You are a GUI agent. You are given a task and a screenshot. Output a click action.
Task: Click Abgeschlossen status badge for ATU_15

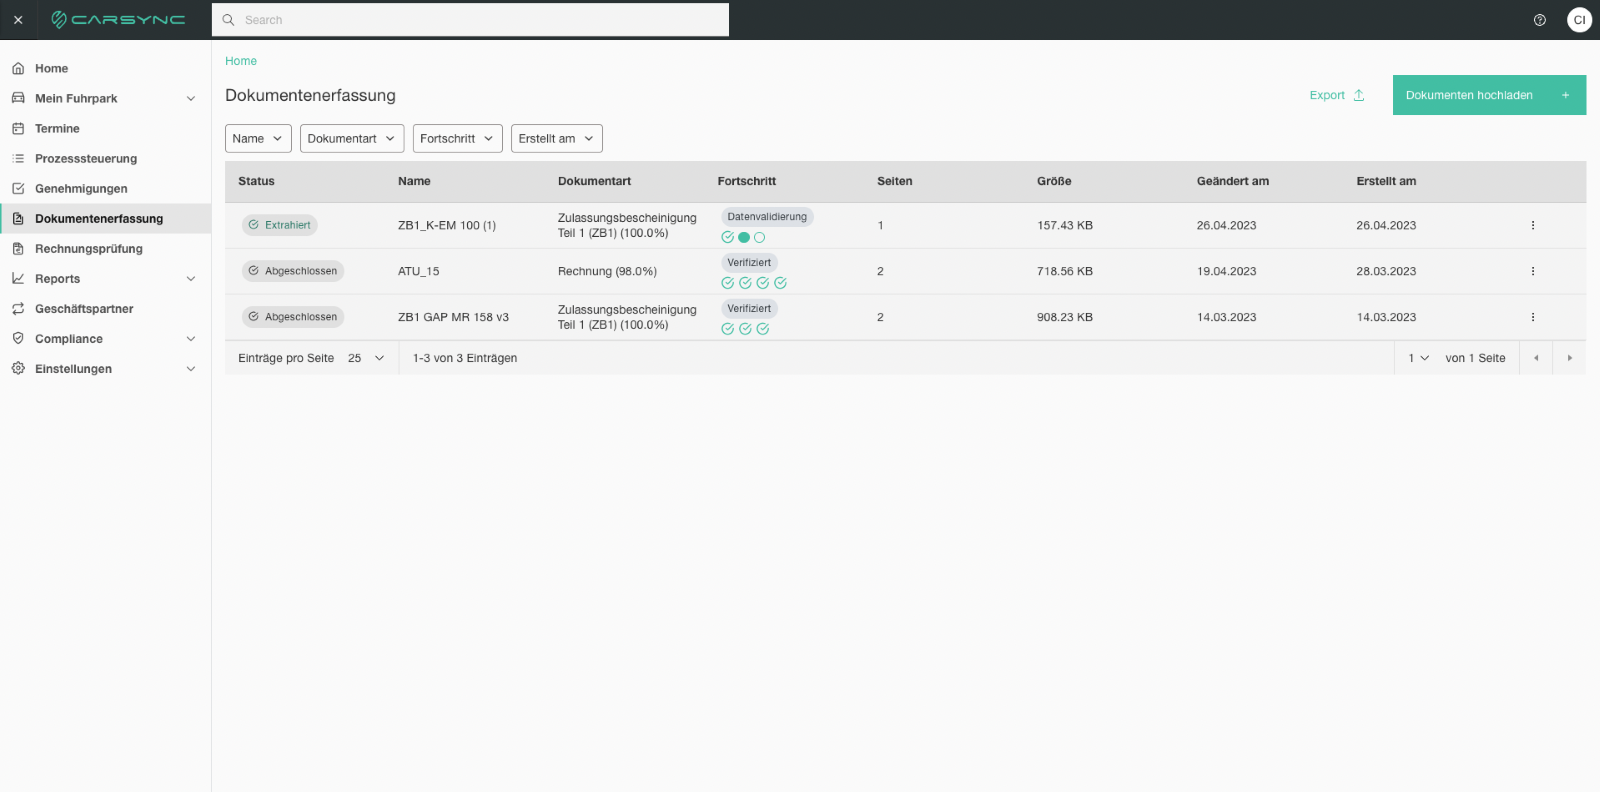tap(293, 272)
